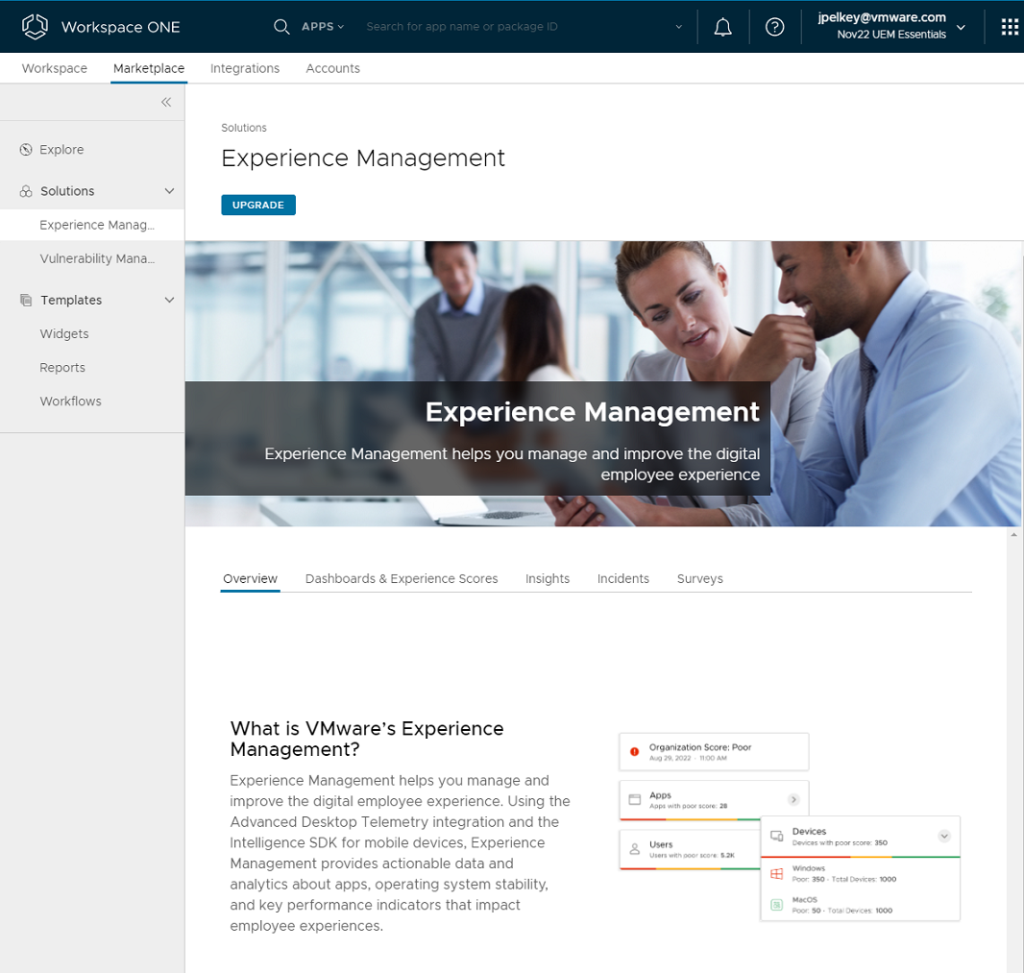Collapse the Templates section chevron

pos(169,300)
